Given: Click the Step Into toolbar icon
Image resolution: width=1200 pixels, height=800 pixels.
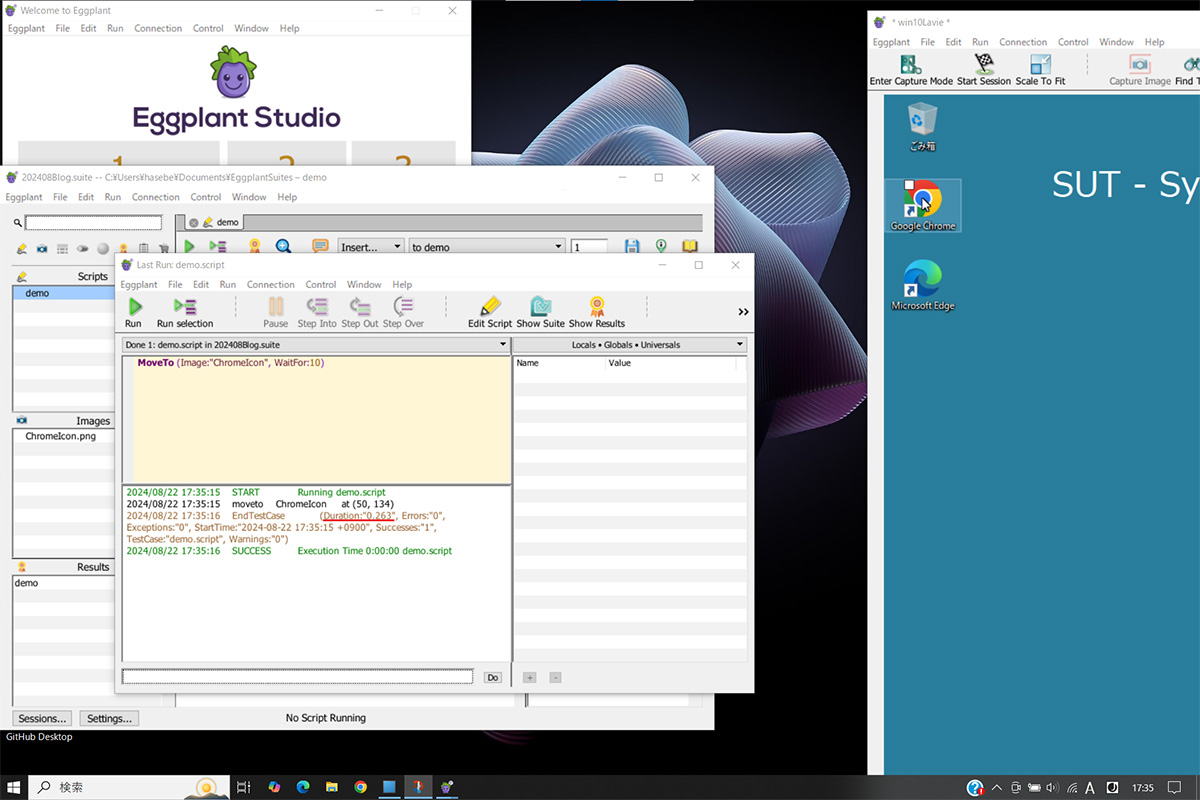Looking at the screenshot, I should (x=317, y=307).
